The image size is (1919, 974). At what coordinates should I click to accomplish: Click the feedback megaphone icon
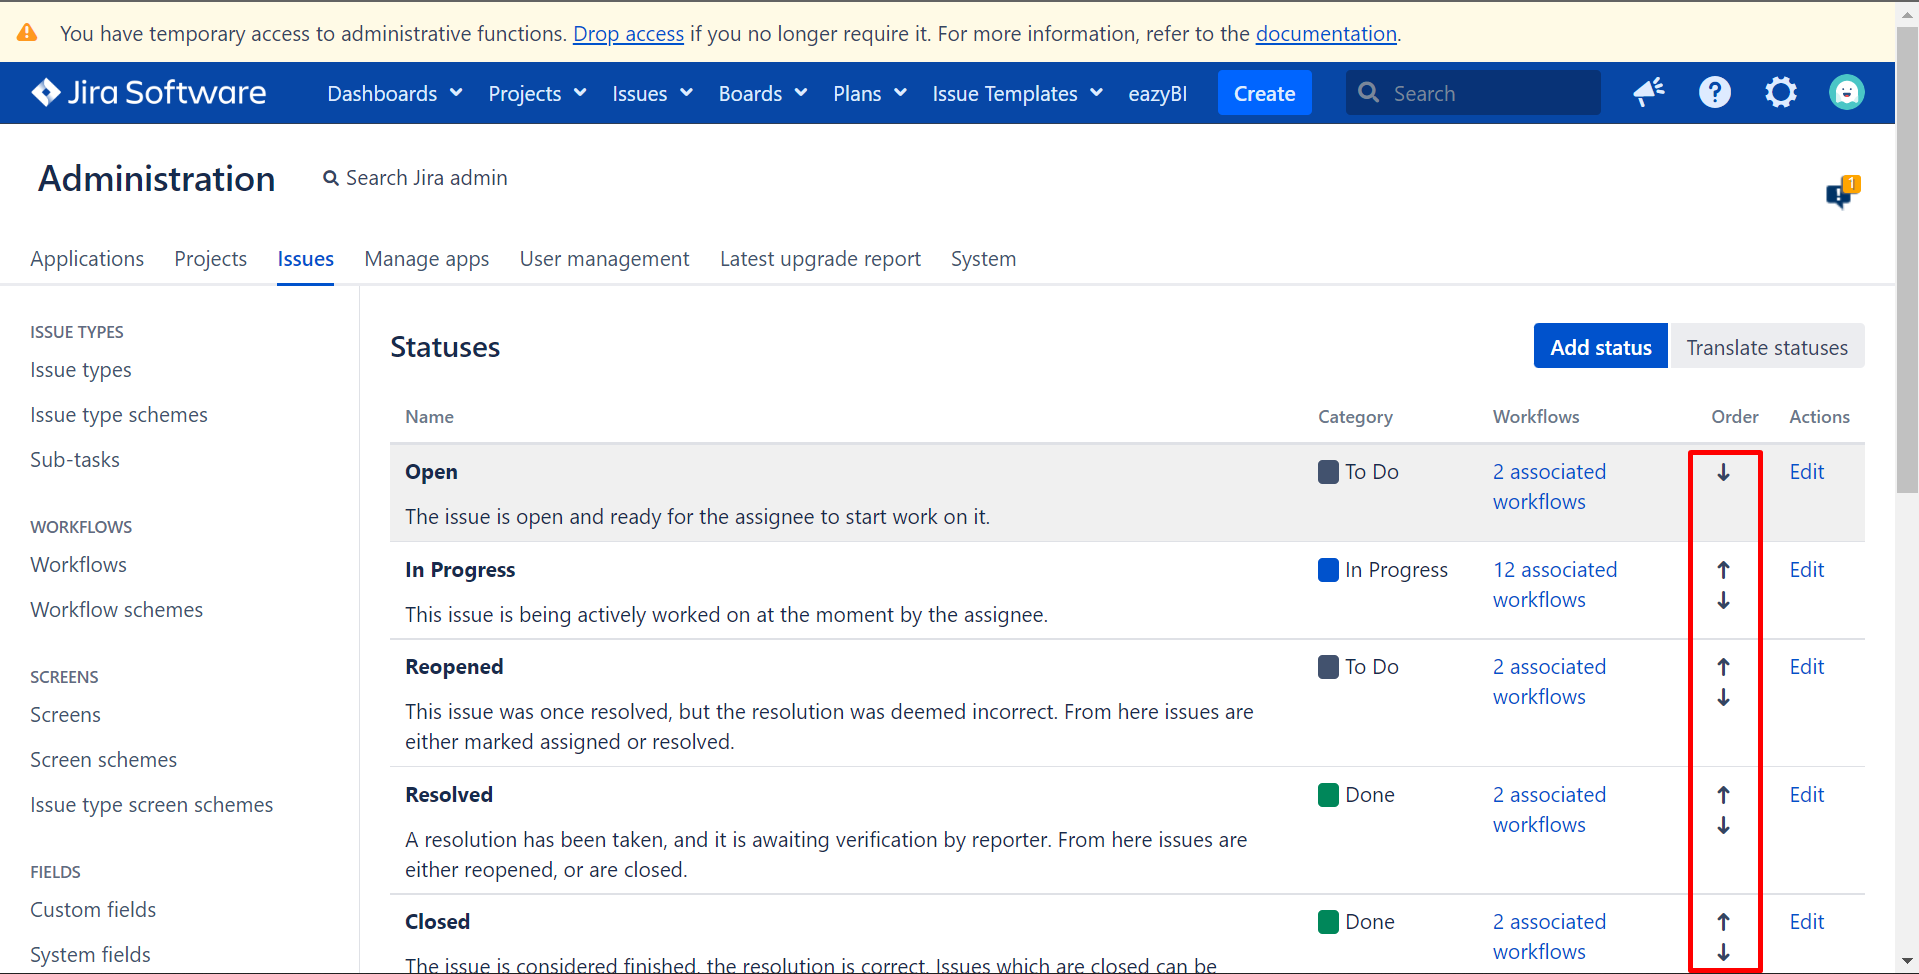[x=1648, y=92]
